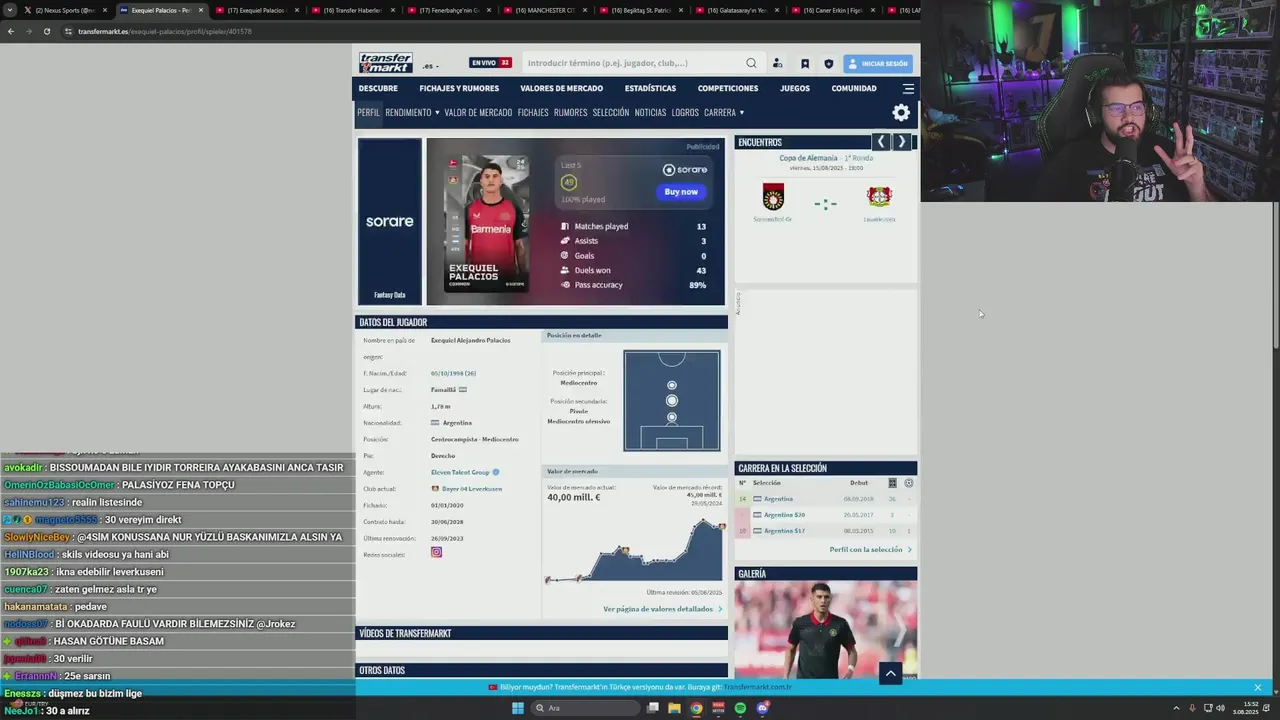Select the Noticias profile tab
The image size is (1280, 720).
(650, 112)
